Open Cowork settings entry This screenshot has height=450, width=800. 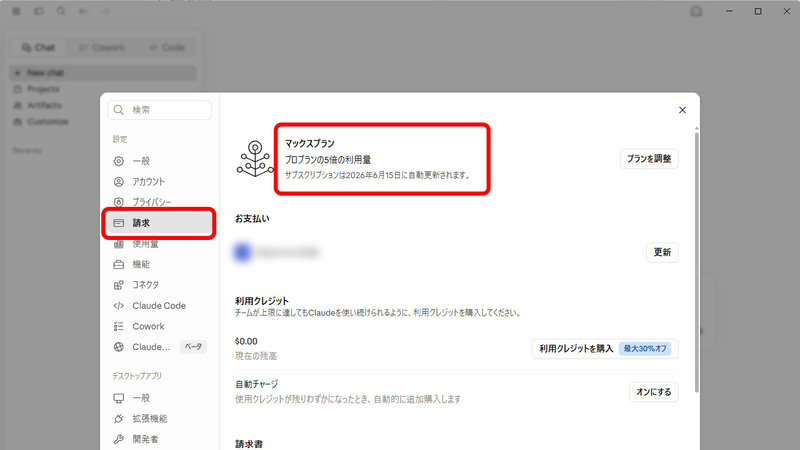click(160, 326)
